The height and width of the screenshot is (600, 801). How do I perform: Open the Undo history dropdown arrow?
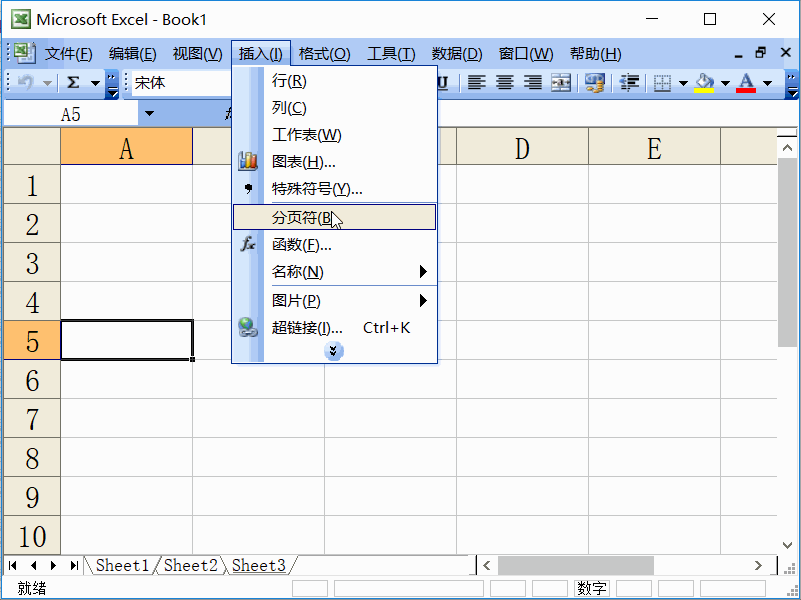[47, 83]
